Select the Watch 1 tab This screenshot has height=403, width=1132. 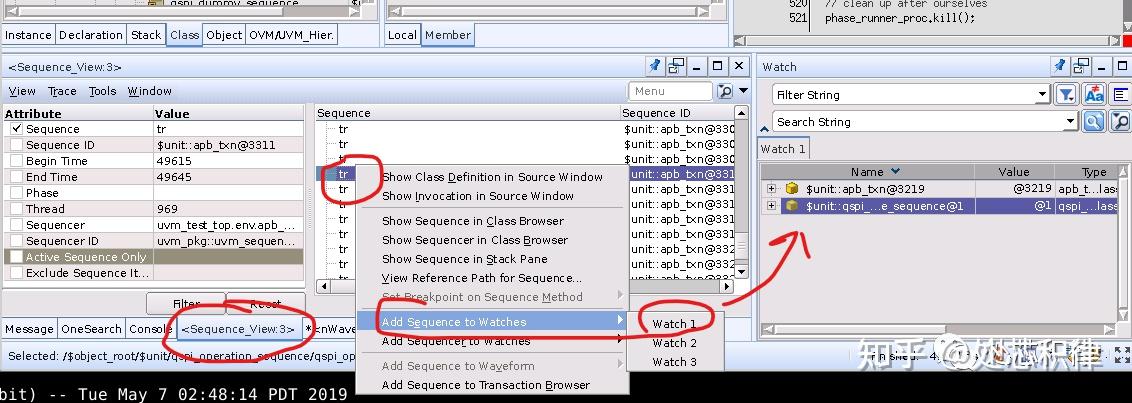click(x=783, y=149)
